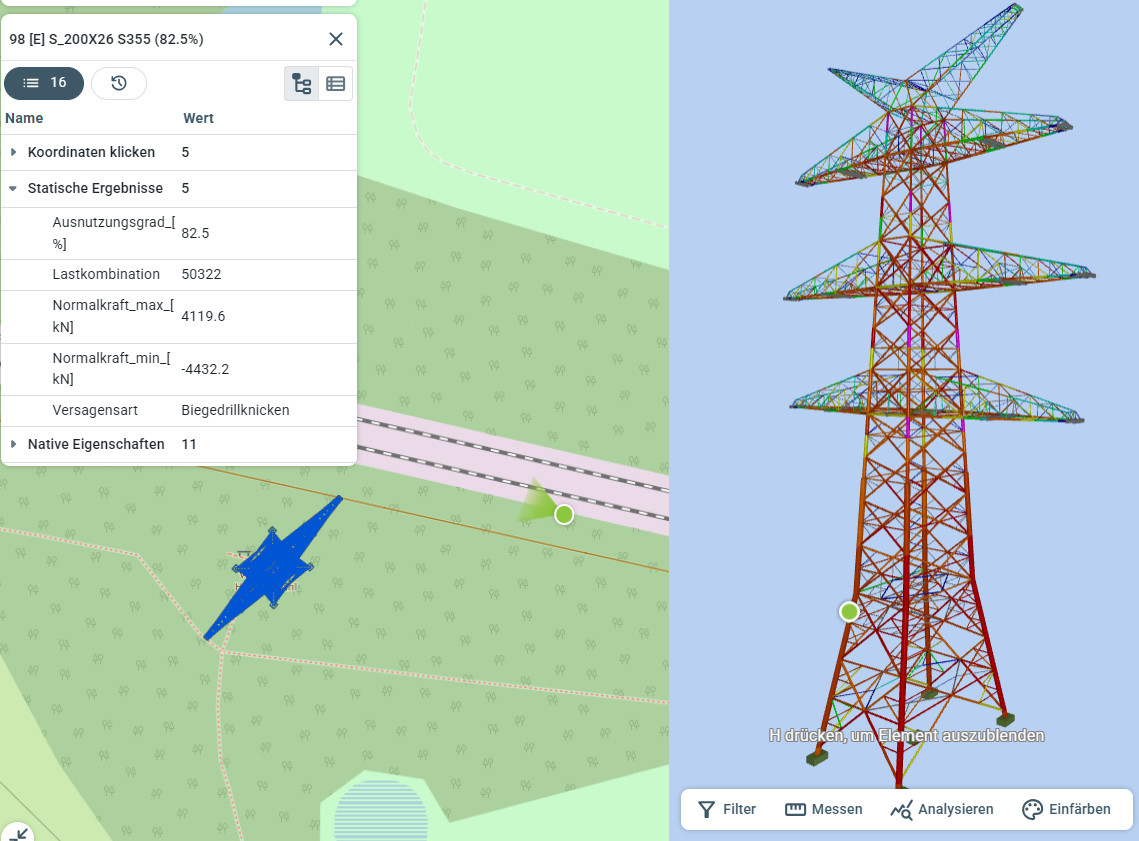
Task: Click the 16 properties list button
Action: click(44, 83)
